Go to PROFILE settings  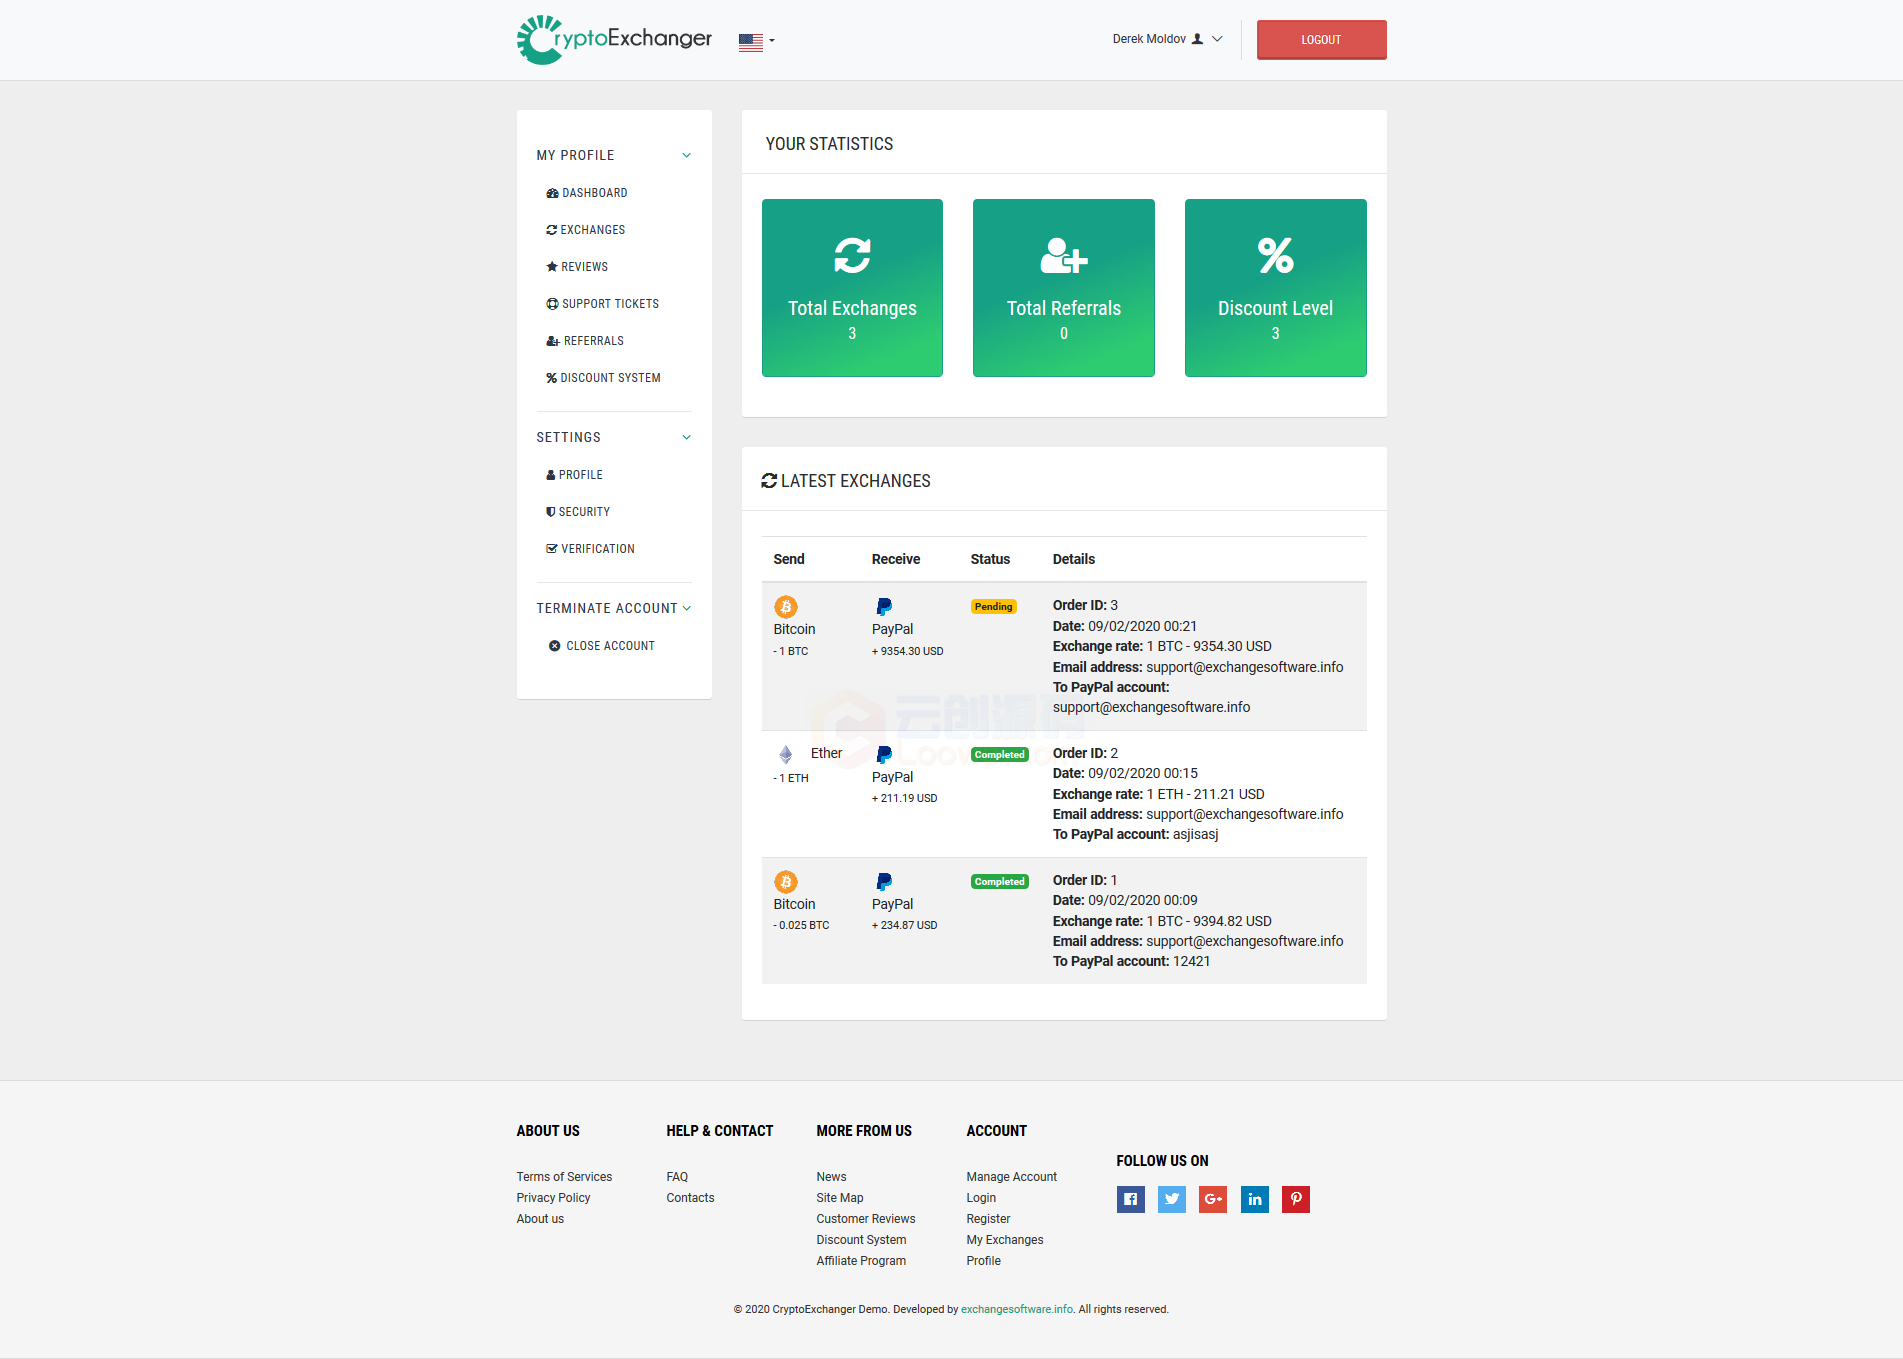[574, 475]
